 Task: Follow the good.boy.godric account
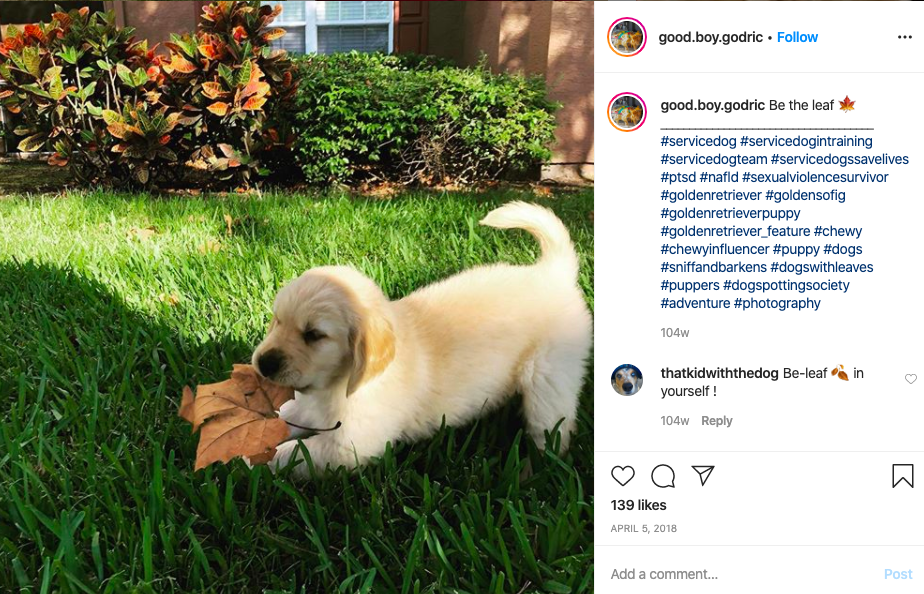(x=797, y=37)
